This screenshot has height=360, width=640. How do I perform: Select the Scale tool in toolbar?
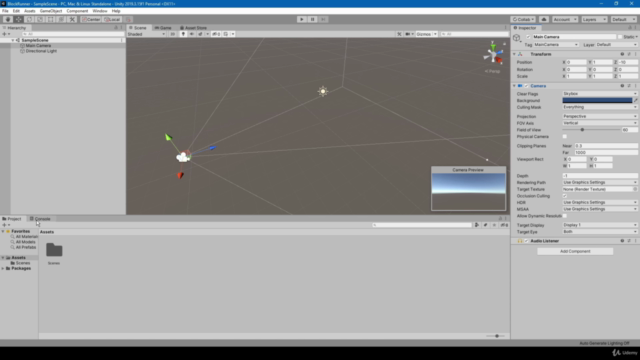coord(40,19)
